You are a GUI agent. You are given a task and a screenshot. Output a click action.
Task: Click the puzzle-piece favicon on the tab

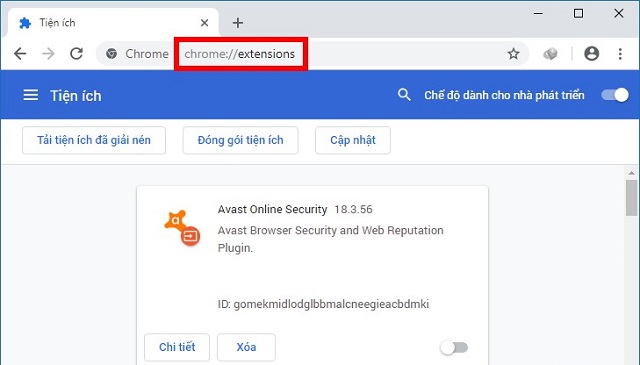pyautogui.click(x=25, y=23)
